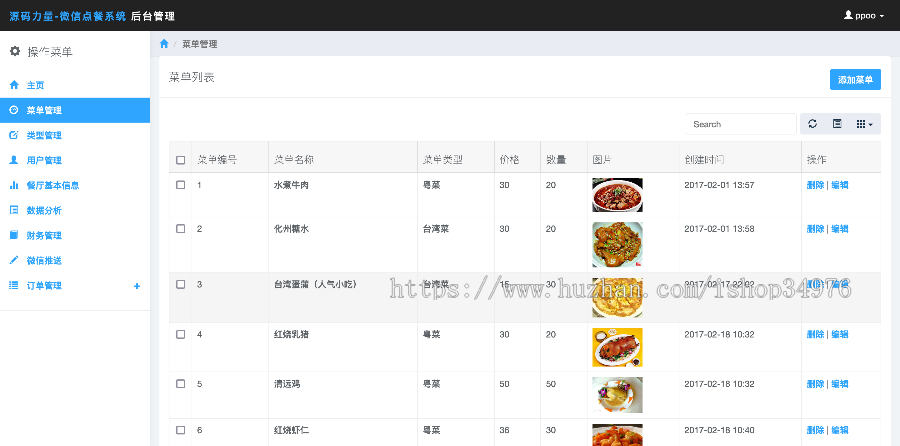The width and height of the screenshot is (900, 446).
Task: Click the list icon next to 订单管理
Action: pos(14,285)
